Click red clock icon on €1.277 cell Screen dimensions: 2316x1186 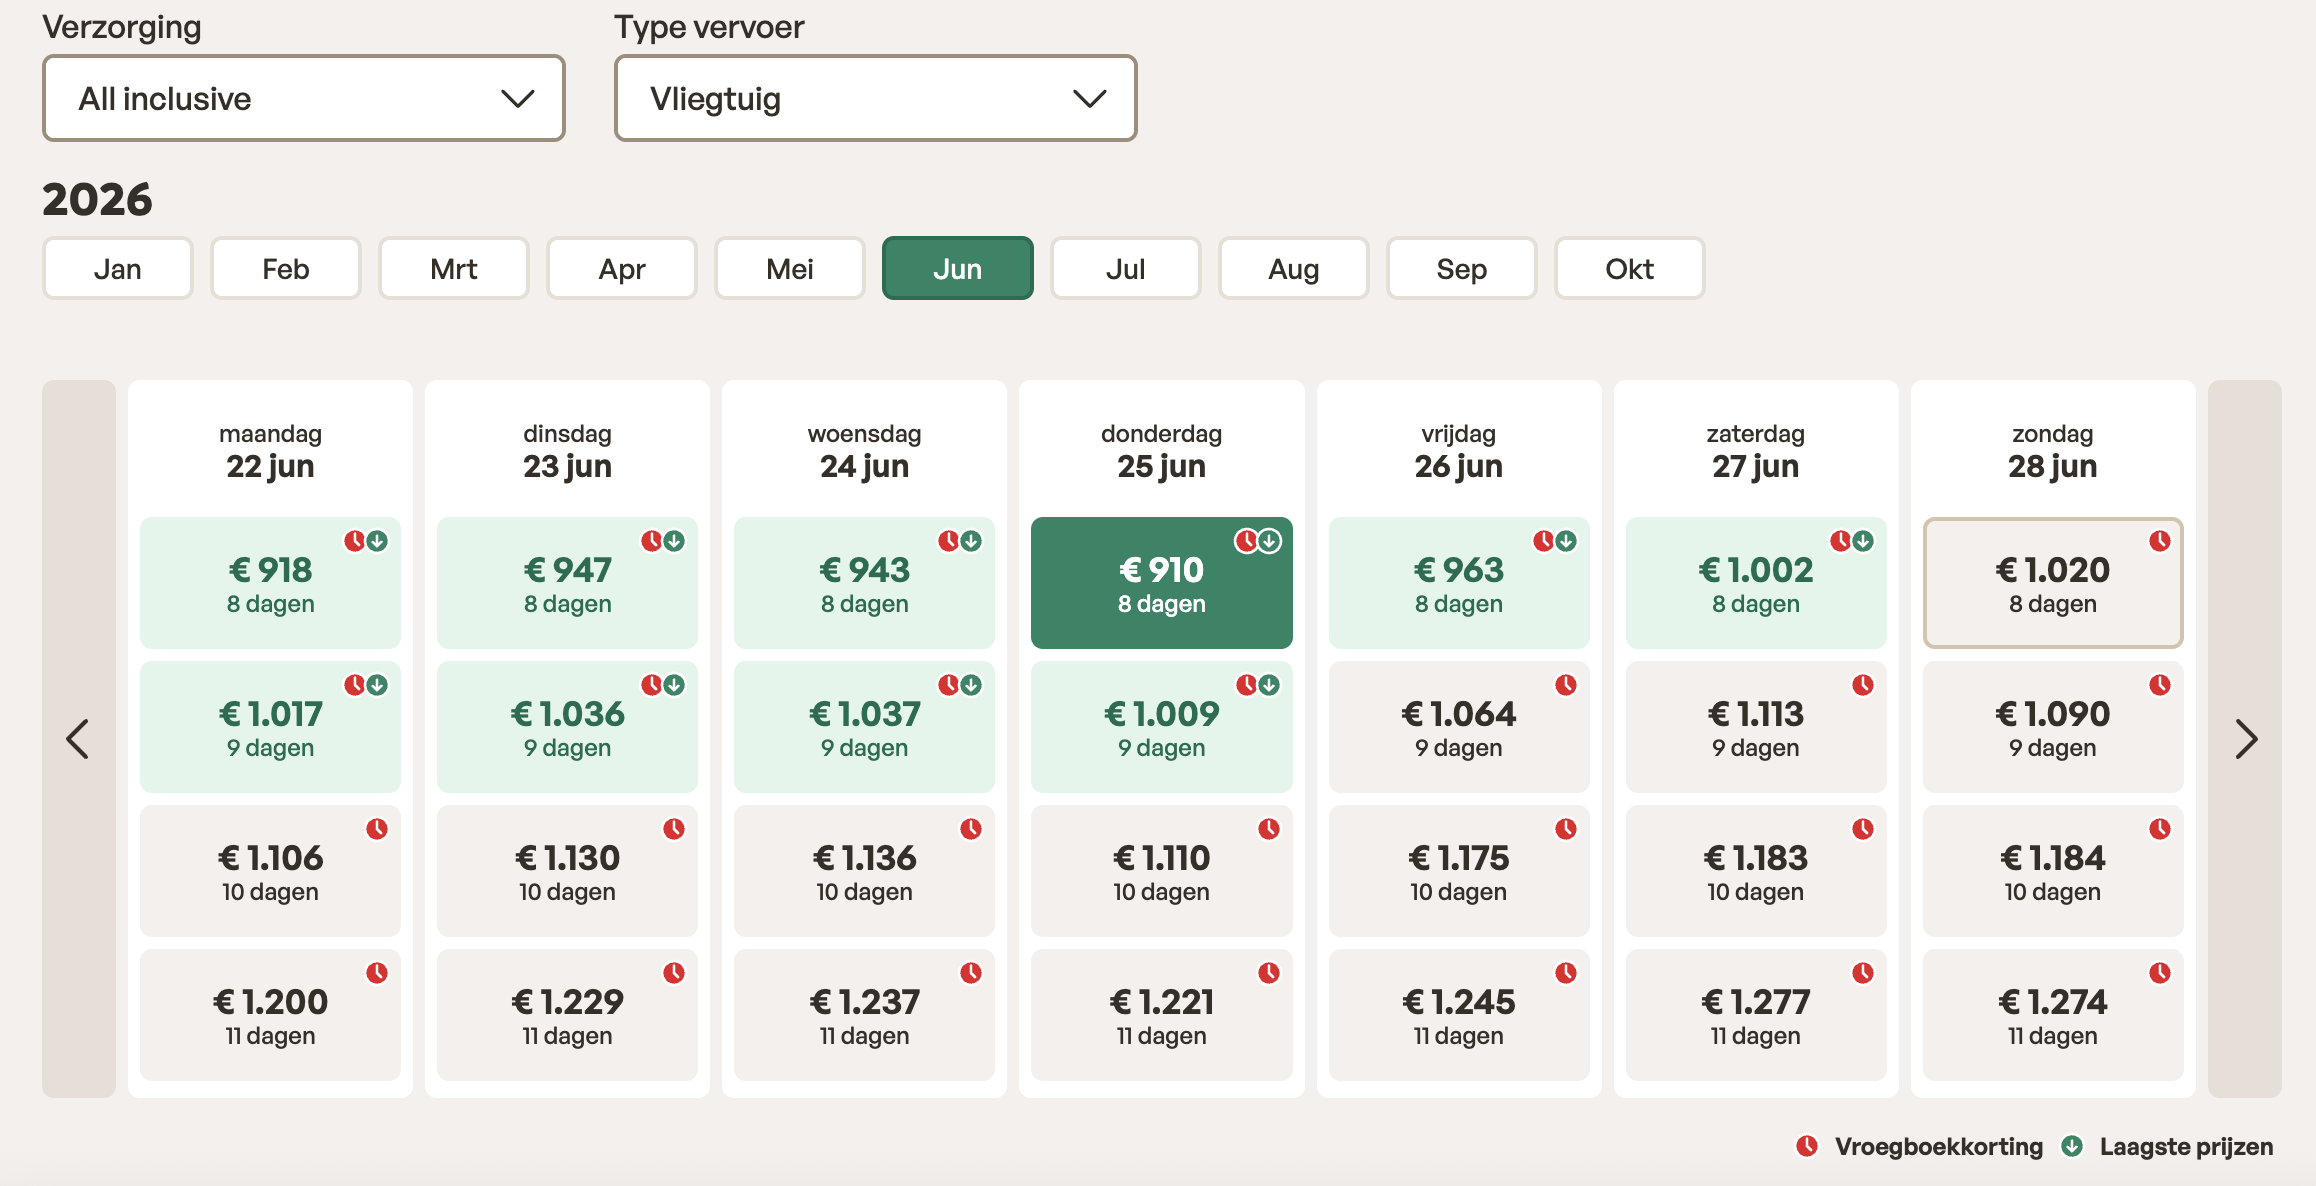click(1863, 973)
